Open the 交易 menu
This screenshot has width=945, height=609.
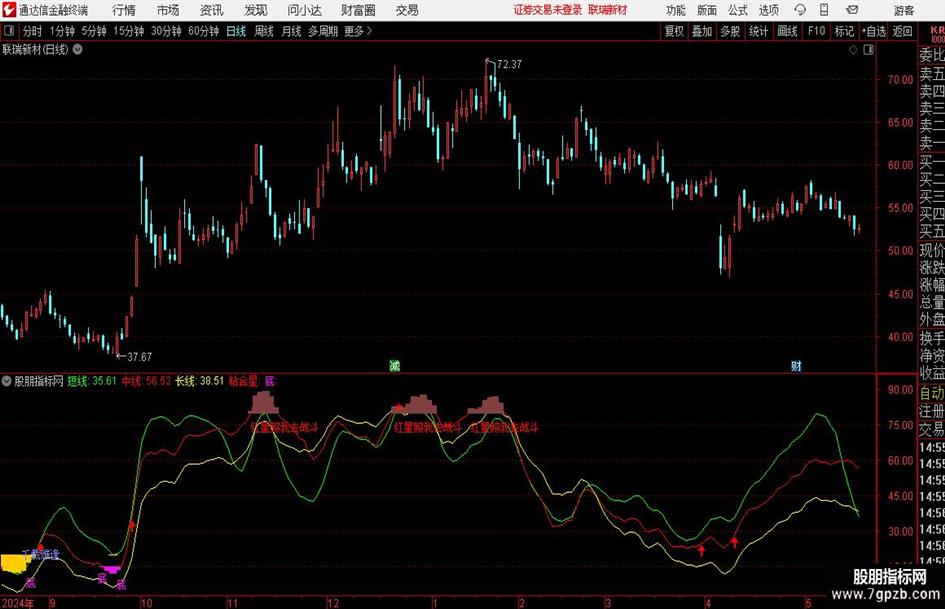coord(407,10)
